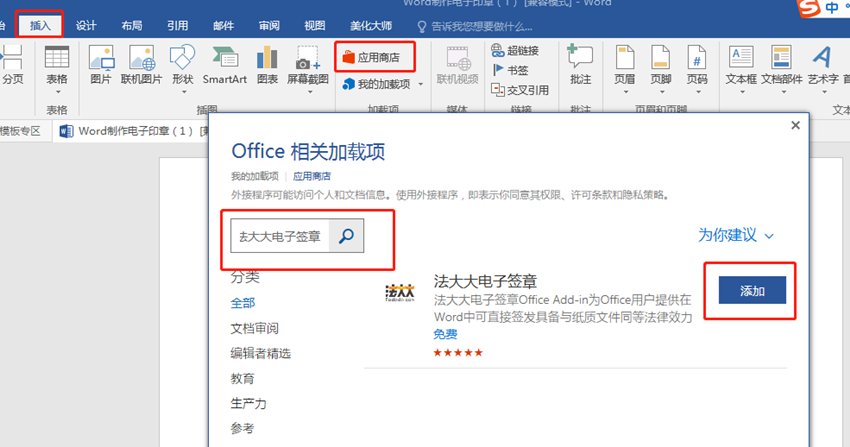This screenshot has height=447, width=850.
Task: Open the 模板专区 tab
Action: [x=21, y=131]
